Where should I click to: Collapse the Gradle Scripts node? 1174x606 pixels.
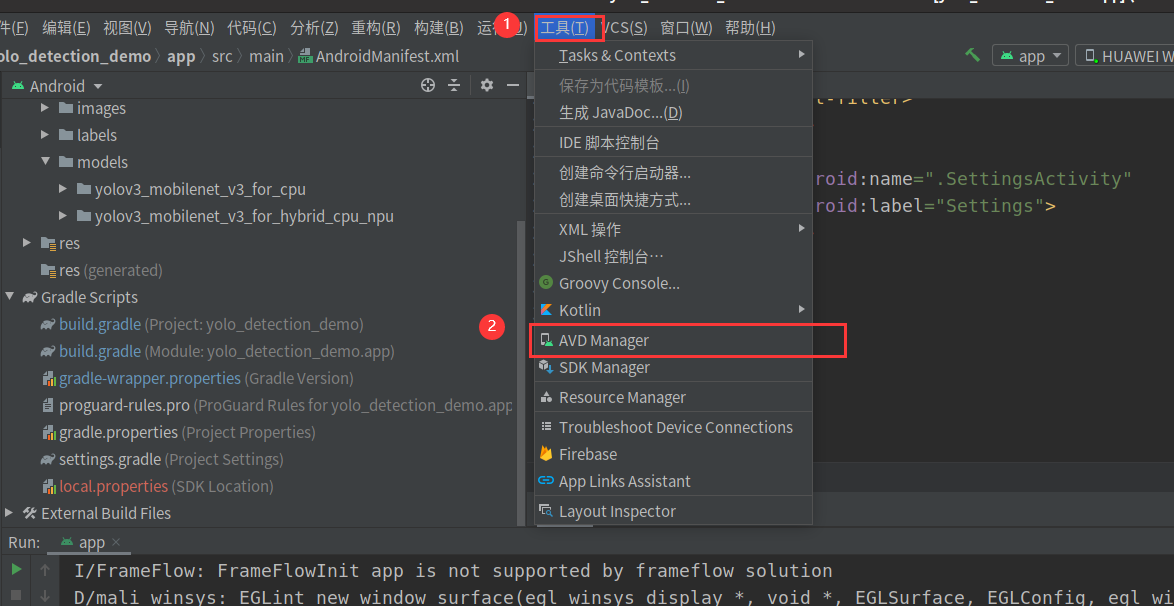tap(10, 297)
